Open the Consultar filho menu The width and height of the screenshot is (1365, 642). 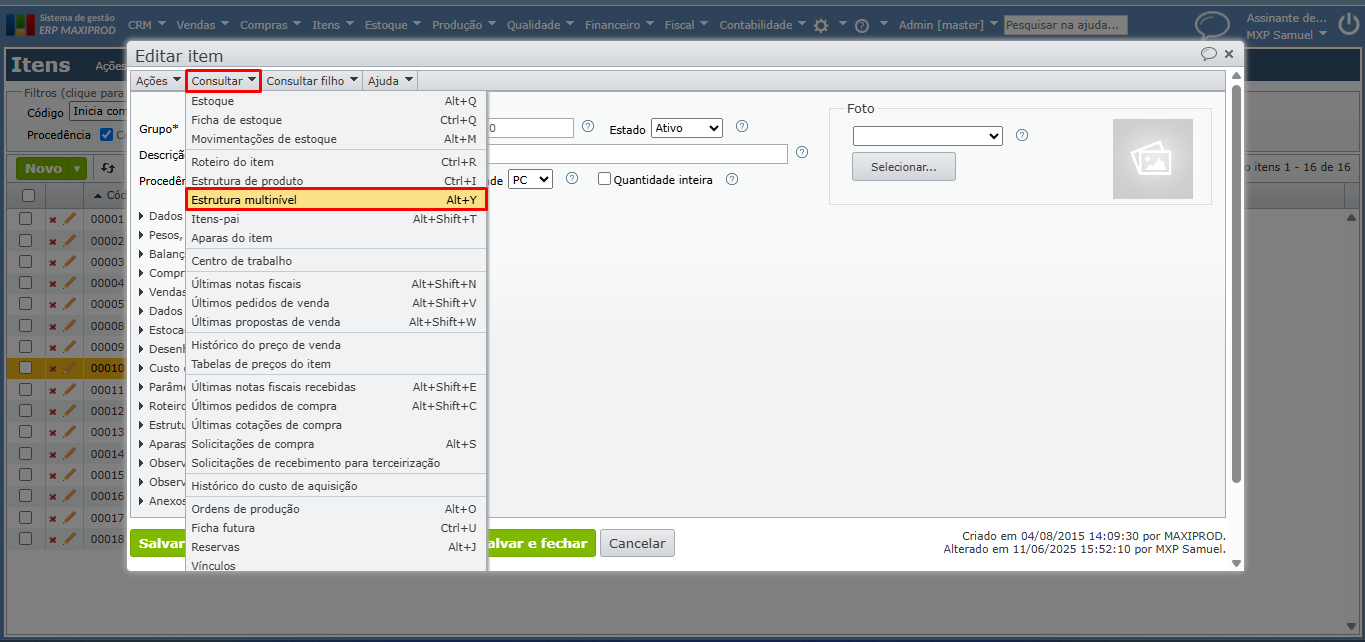312,81
